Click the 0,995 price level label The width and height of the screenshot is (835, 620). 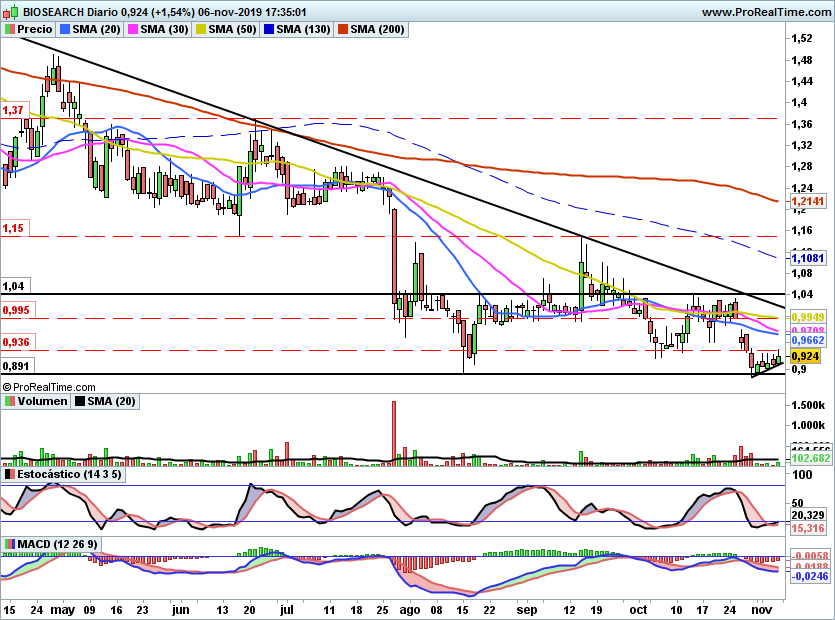(x=17, y=311)
